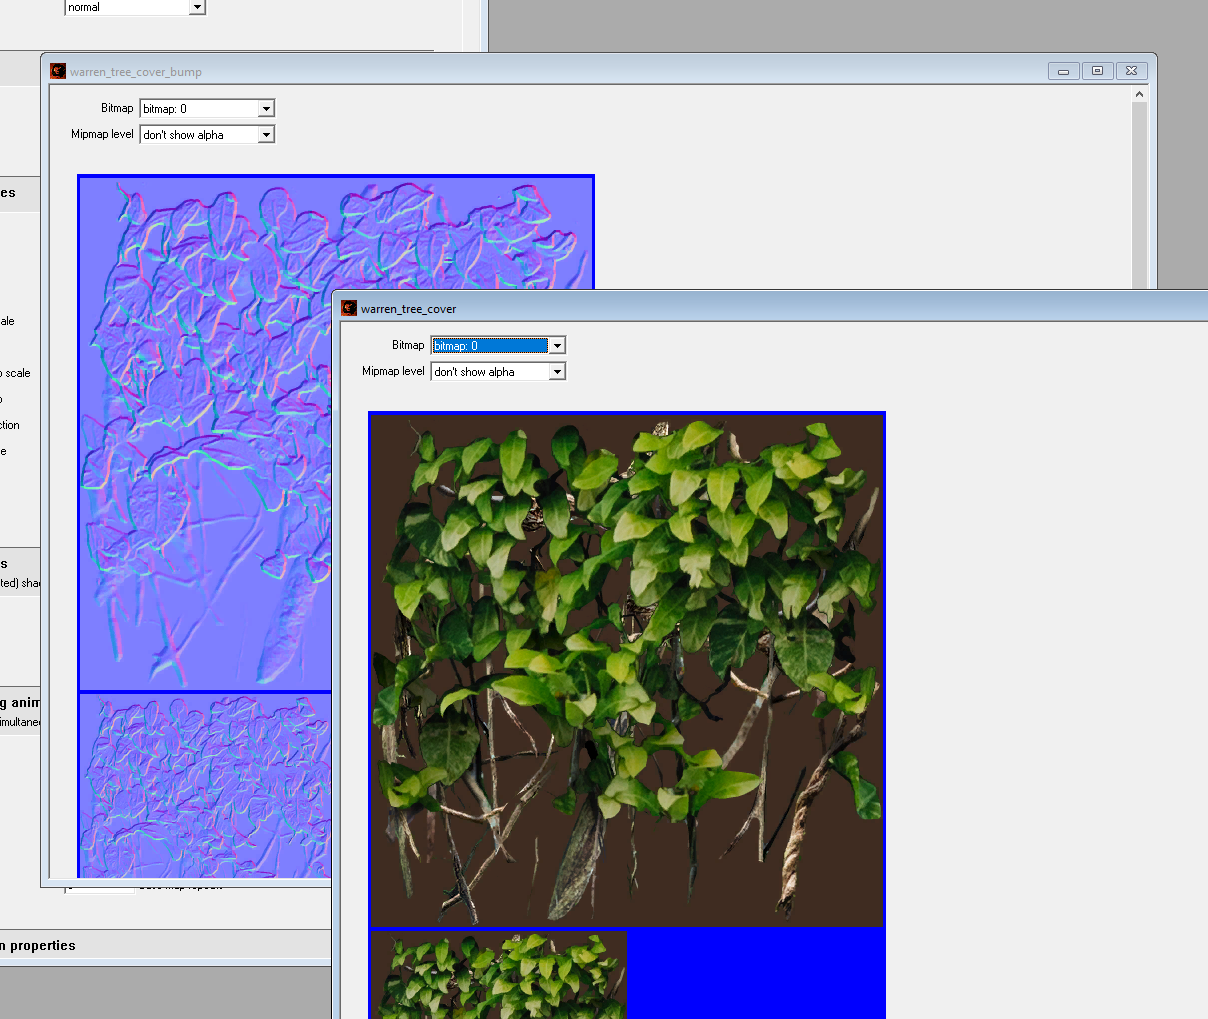The width and height of the screenshot is (1208, 1019).
Task: Click the warren_tree_cover_bump window's title bar icon
Action: click(x=58, y=71)
